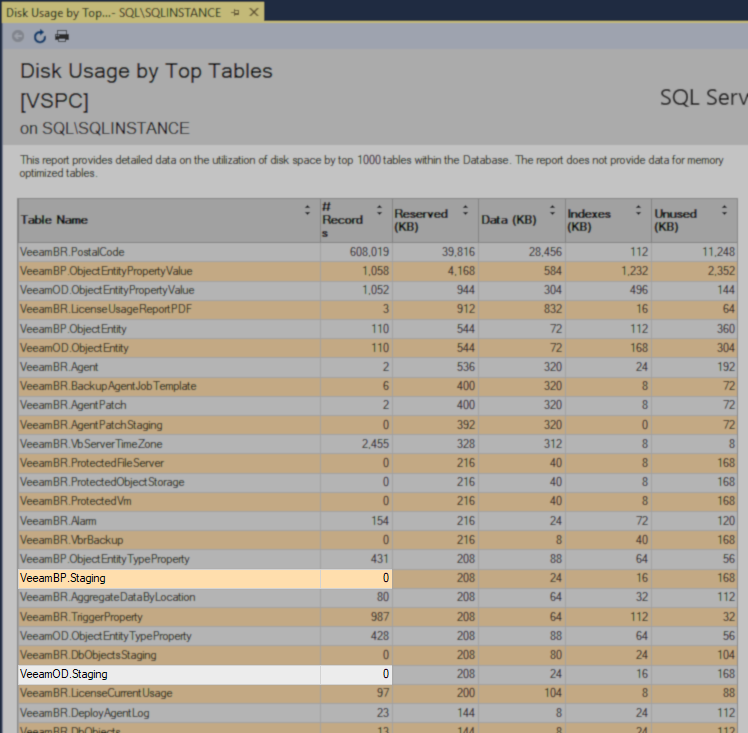This screenshot has width=748, height=733.
Task: Sort by # Records column arrows
Action: tap(380, 210)
